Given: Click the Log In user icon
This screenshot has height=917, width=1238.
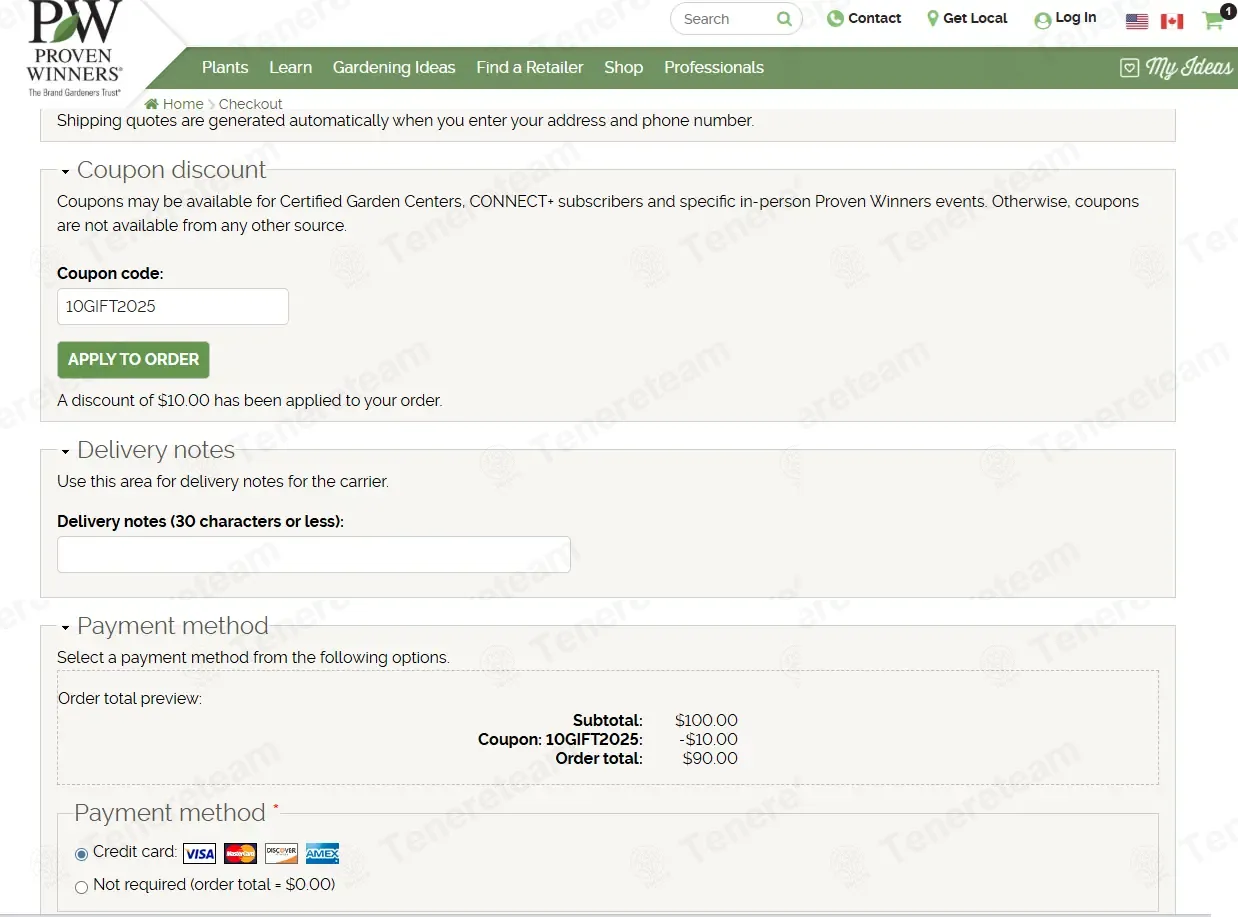Looking at the screenshot, I should [x=1043, y=20].
